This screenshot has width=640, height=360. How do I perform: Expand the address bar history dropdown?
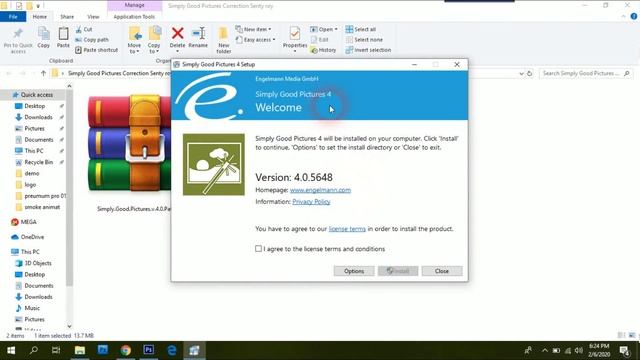coord(521,73)
